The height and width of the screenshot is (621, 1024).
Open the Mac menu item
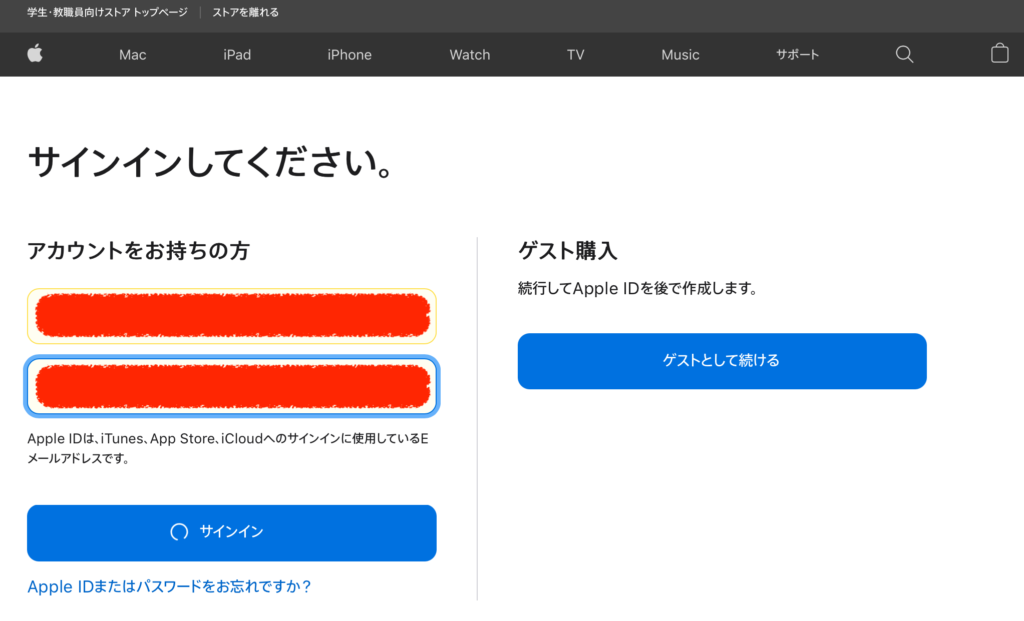(133, 55)
